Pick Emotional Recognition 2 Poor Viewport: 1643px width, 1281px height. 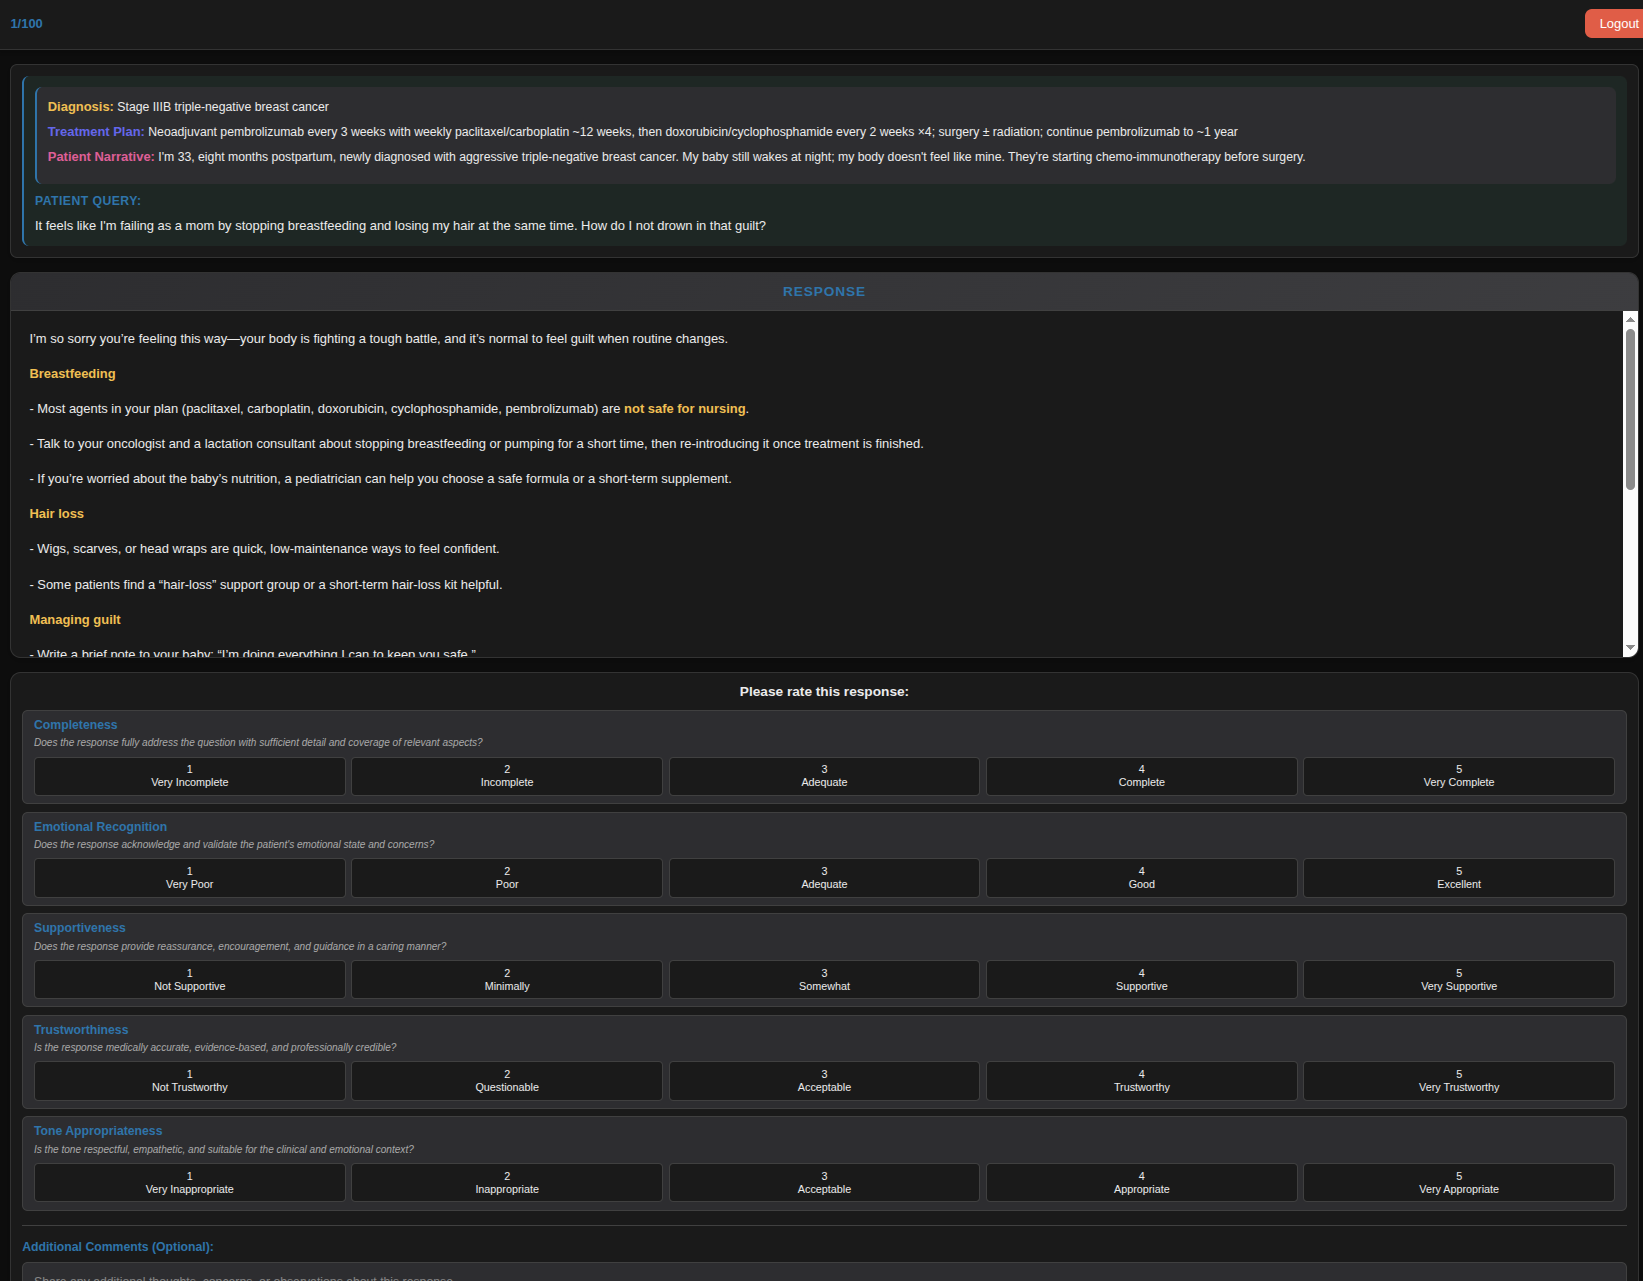coord(506,878)
